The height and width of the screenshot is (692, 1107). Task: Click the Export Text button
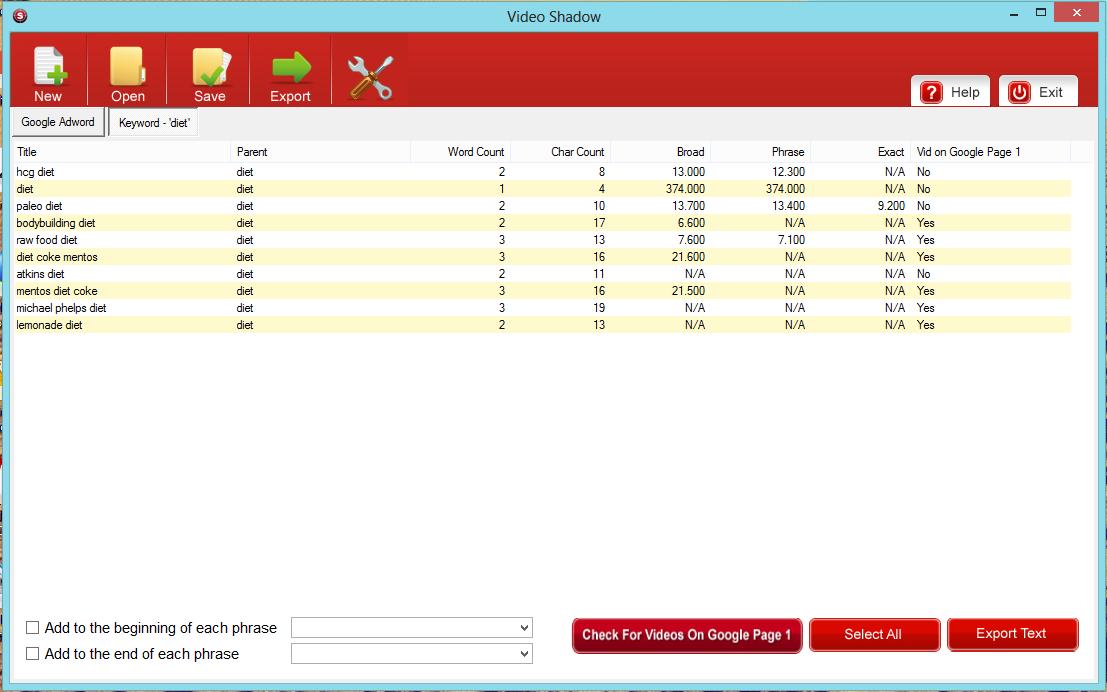click(x=1012, y=634)
